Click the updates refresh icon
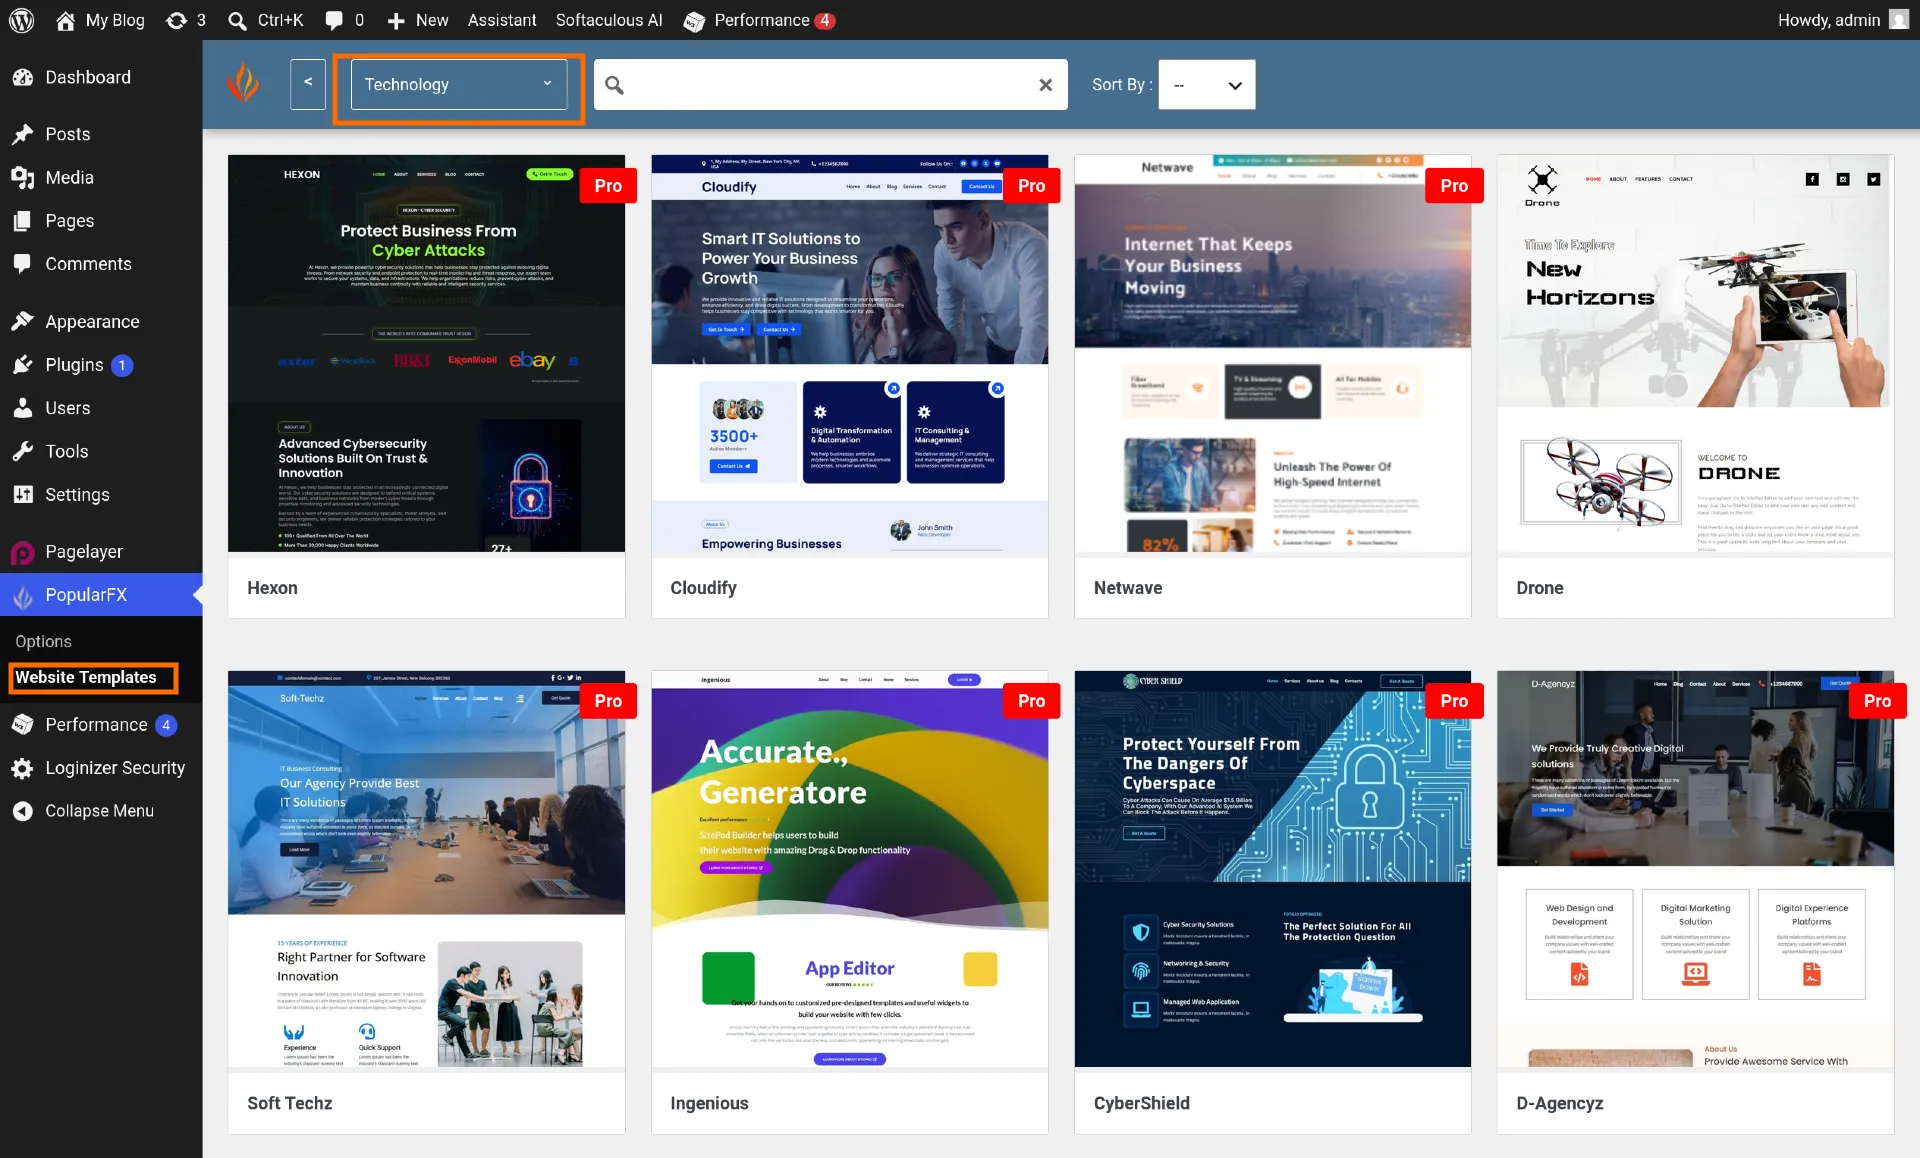 [x=177, y=20]
